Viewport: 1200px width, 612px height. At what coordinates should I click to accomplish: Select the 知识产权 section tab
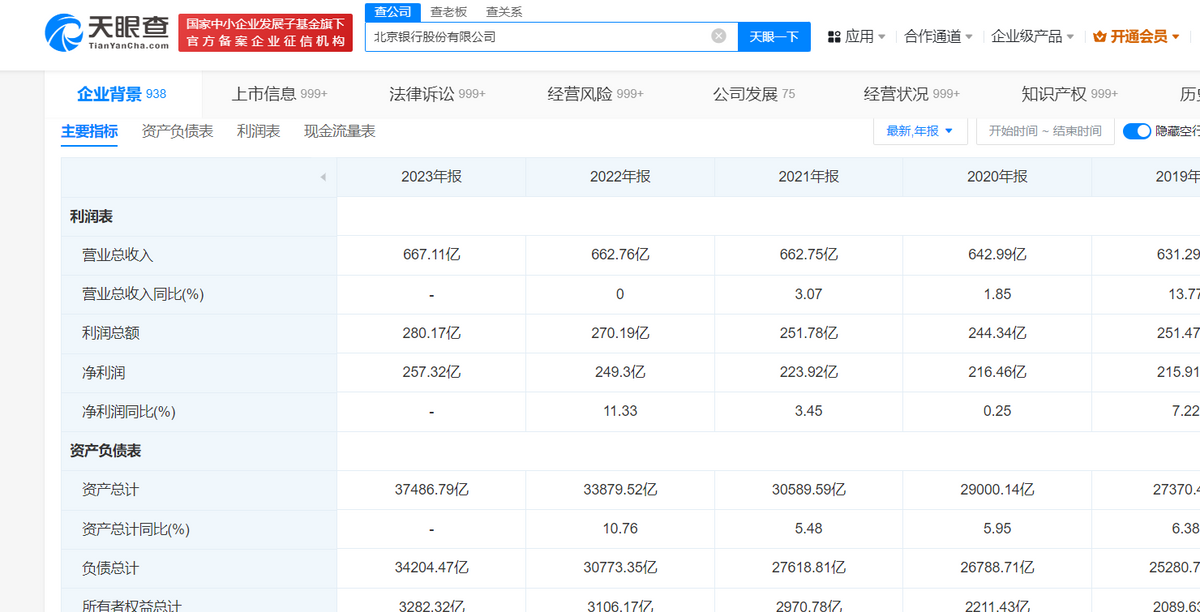click(1069, 94)
